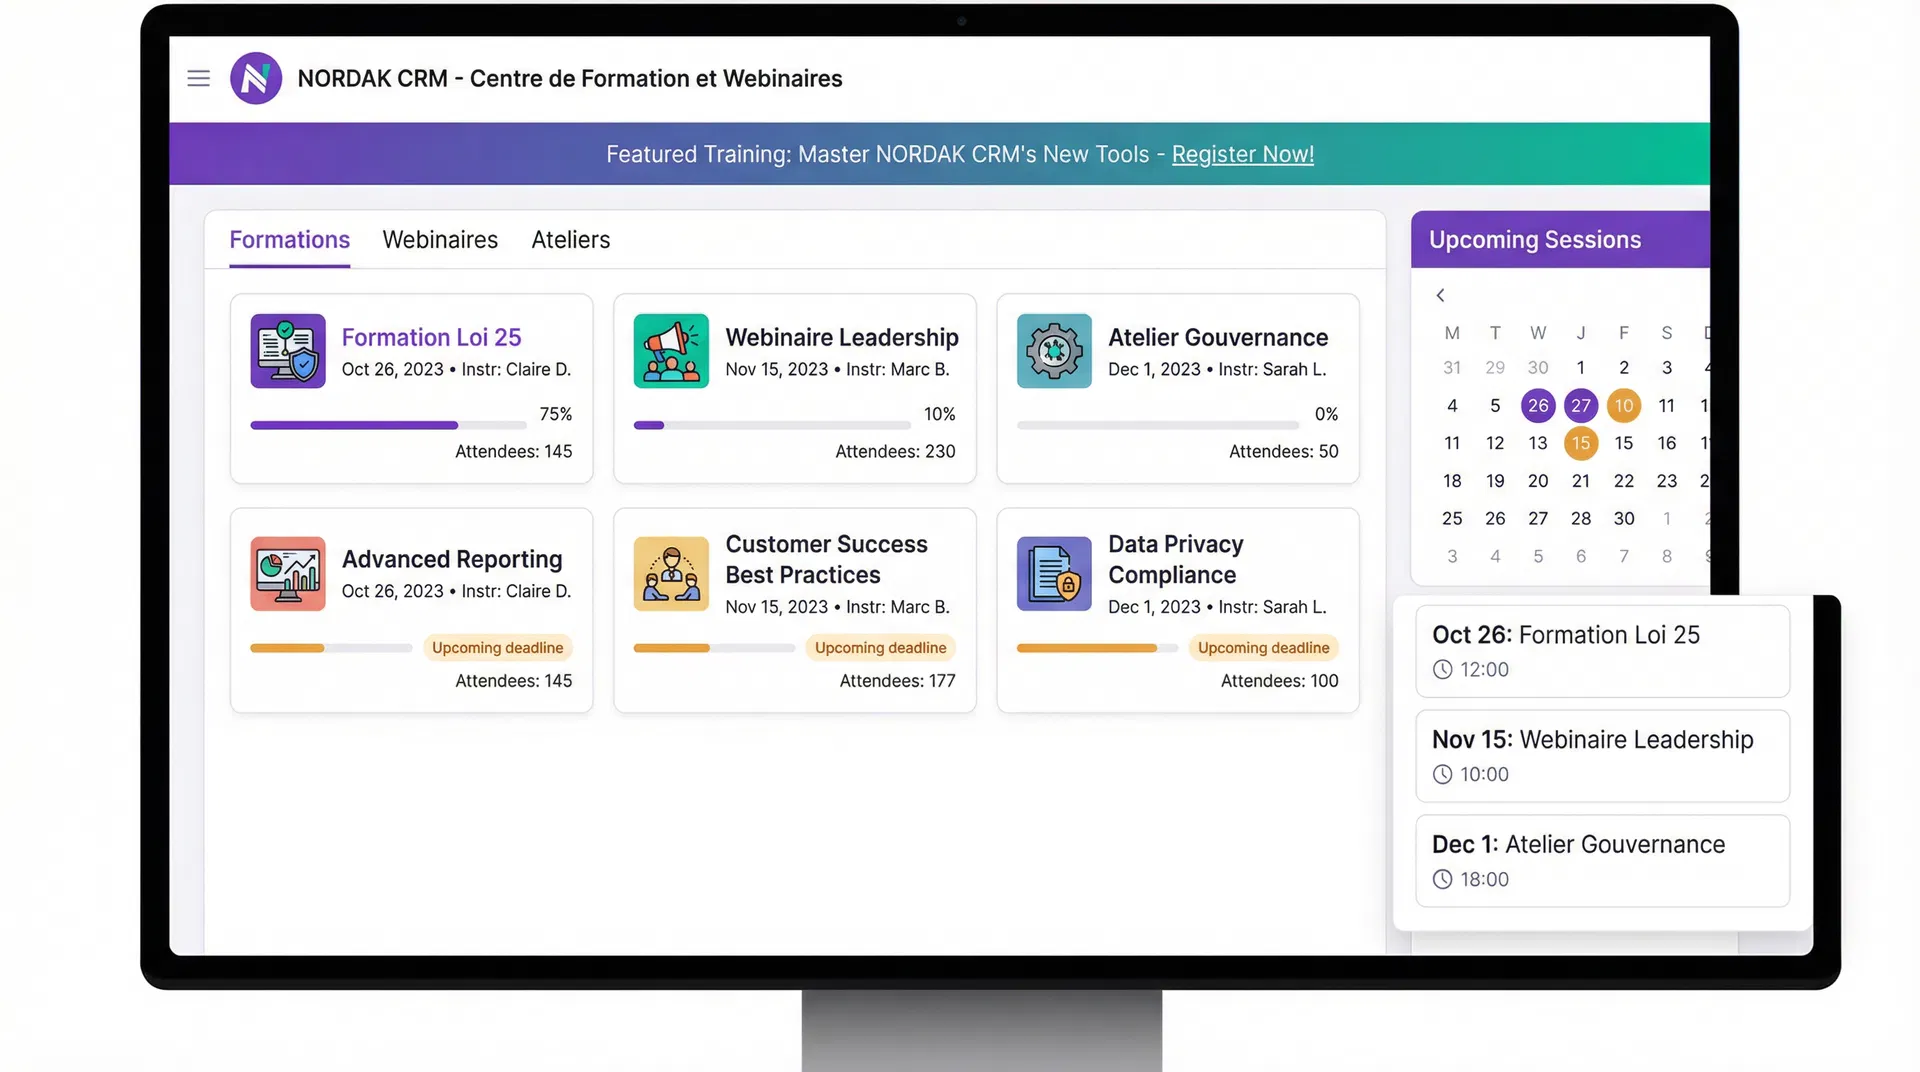Click the Formation Loi 25 shield icon

[x=288, y=351]
